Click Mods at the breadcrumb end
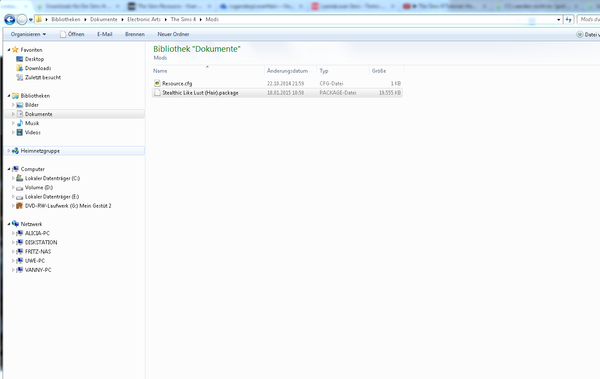 coord(212,19)
